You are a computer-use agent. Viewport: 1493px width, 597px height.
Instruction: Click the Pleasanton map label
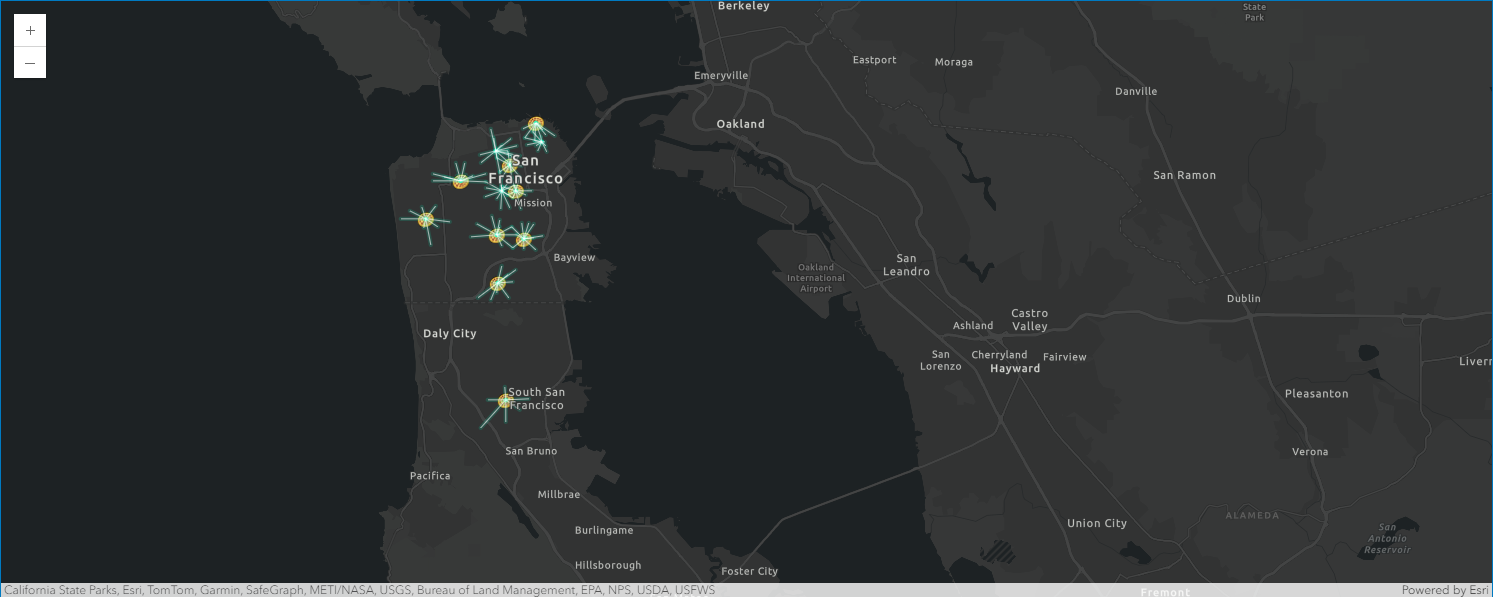pyautogui.click(x=1316, y=394)
